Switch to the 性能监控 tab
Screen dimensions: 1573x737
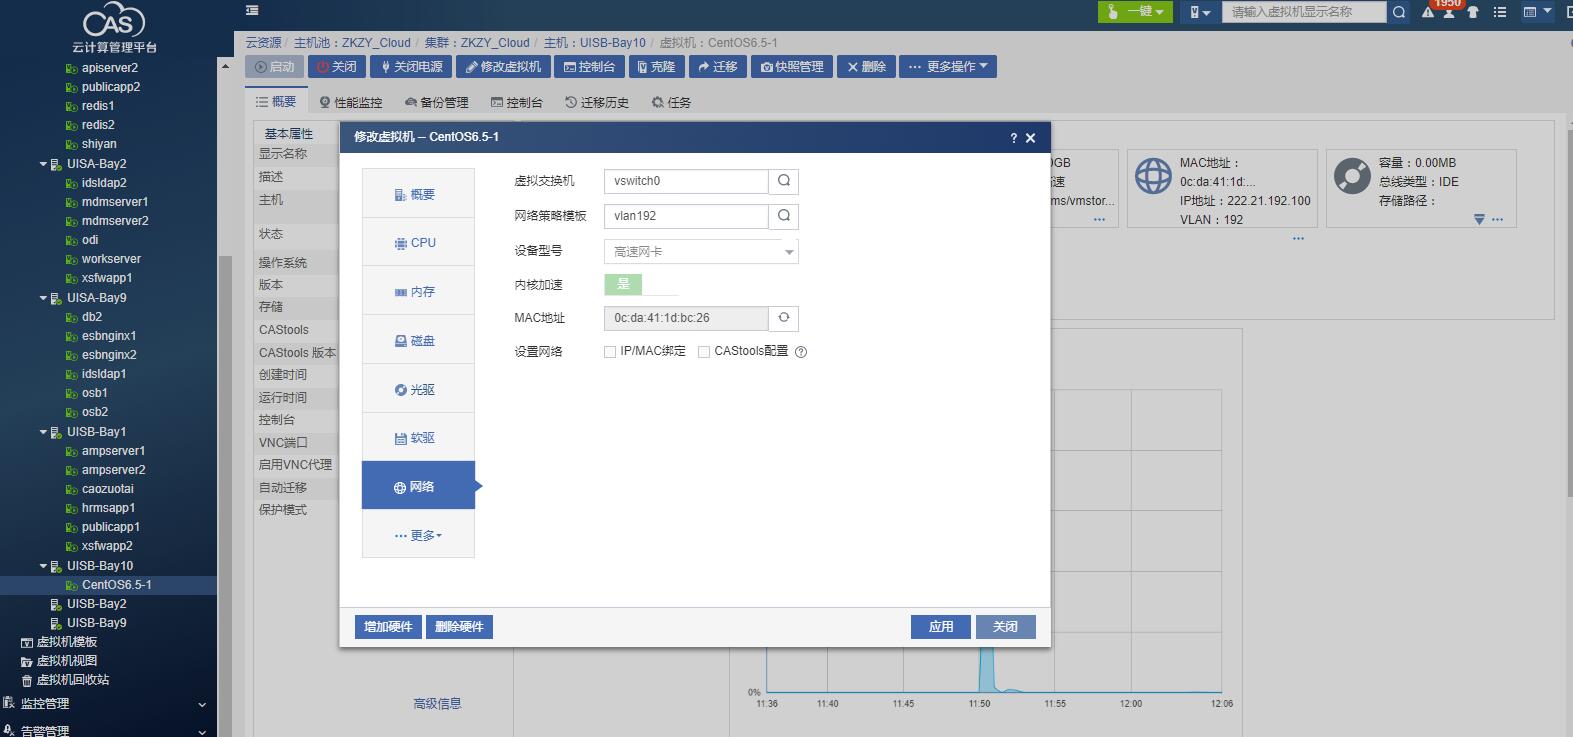pos(351,102)
